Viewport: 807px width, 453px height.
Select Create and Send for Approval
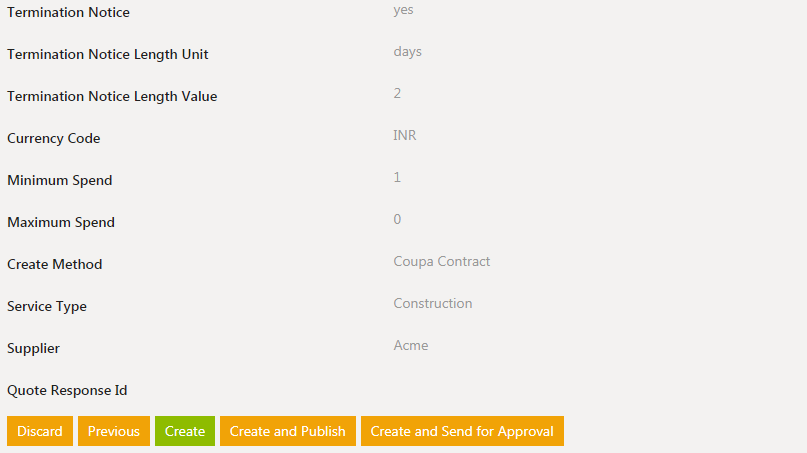pos(462,431)
